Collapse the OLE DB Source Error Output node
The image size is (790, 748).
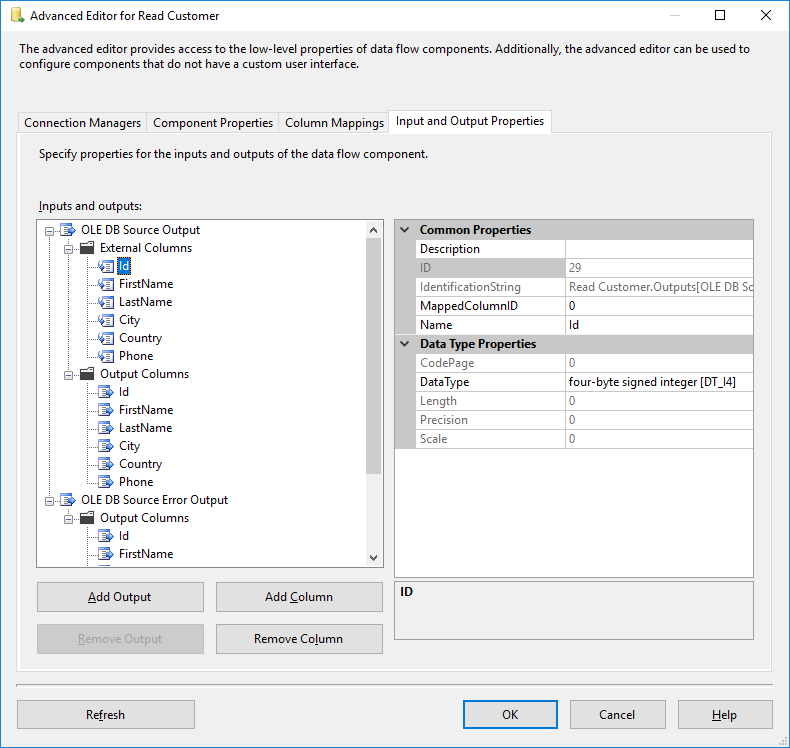[x=49, y=501]
